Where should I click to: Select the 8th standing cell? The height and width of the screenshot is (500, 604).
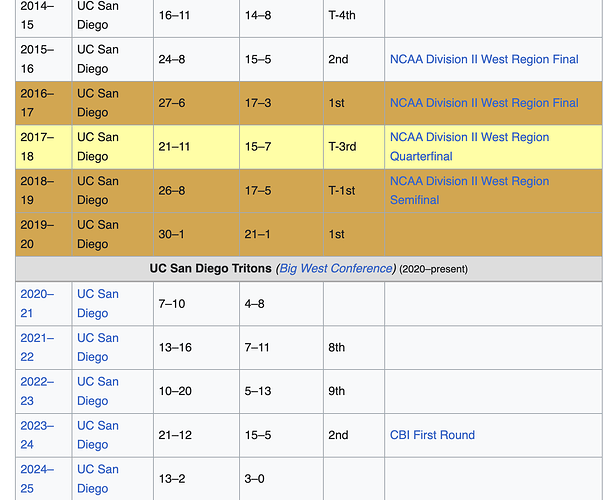(354, 347)
